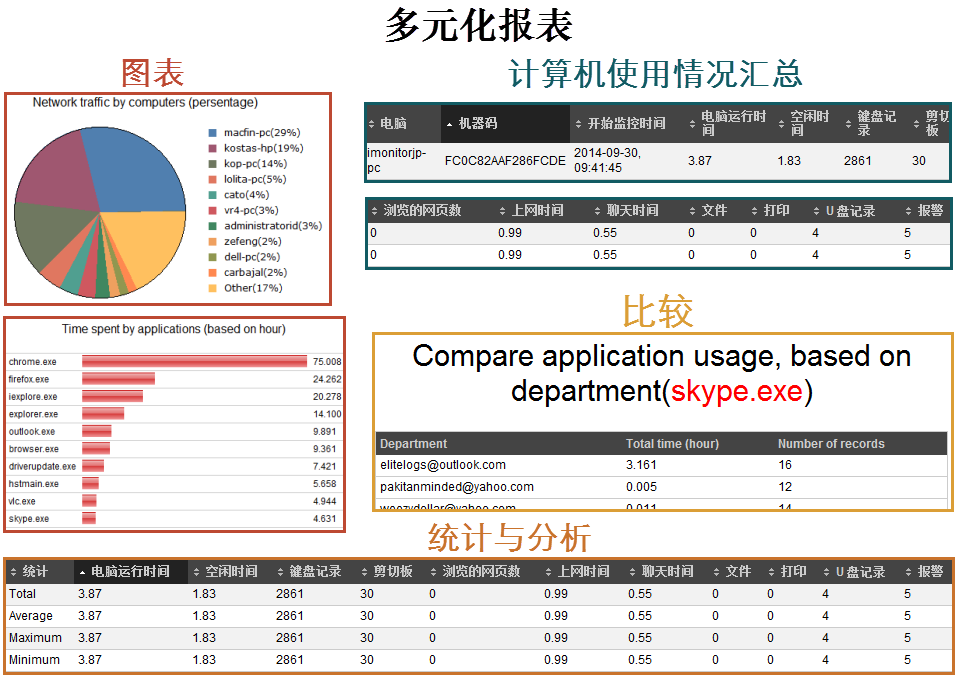Image resolution: width=960 pixels, height=683 pixels.
Task: Click the Department column header
Action: [414, 444]
